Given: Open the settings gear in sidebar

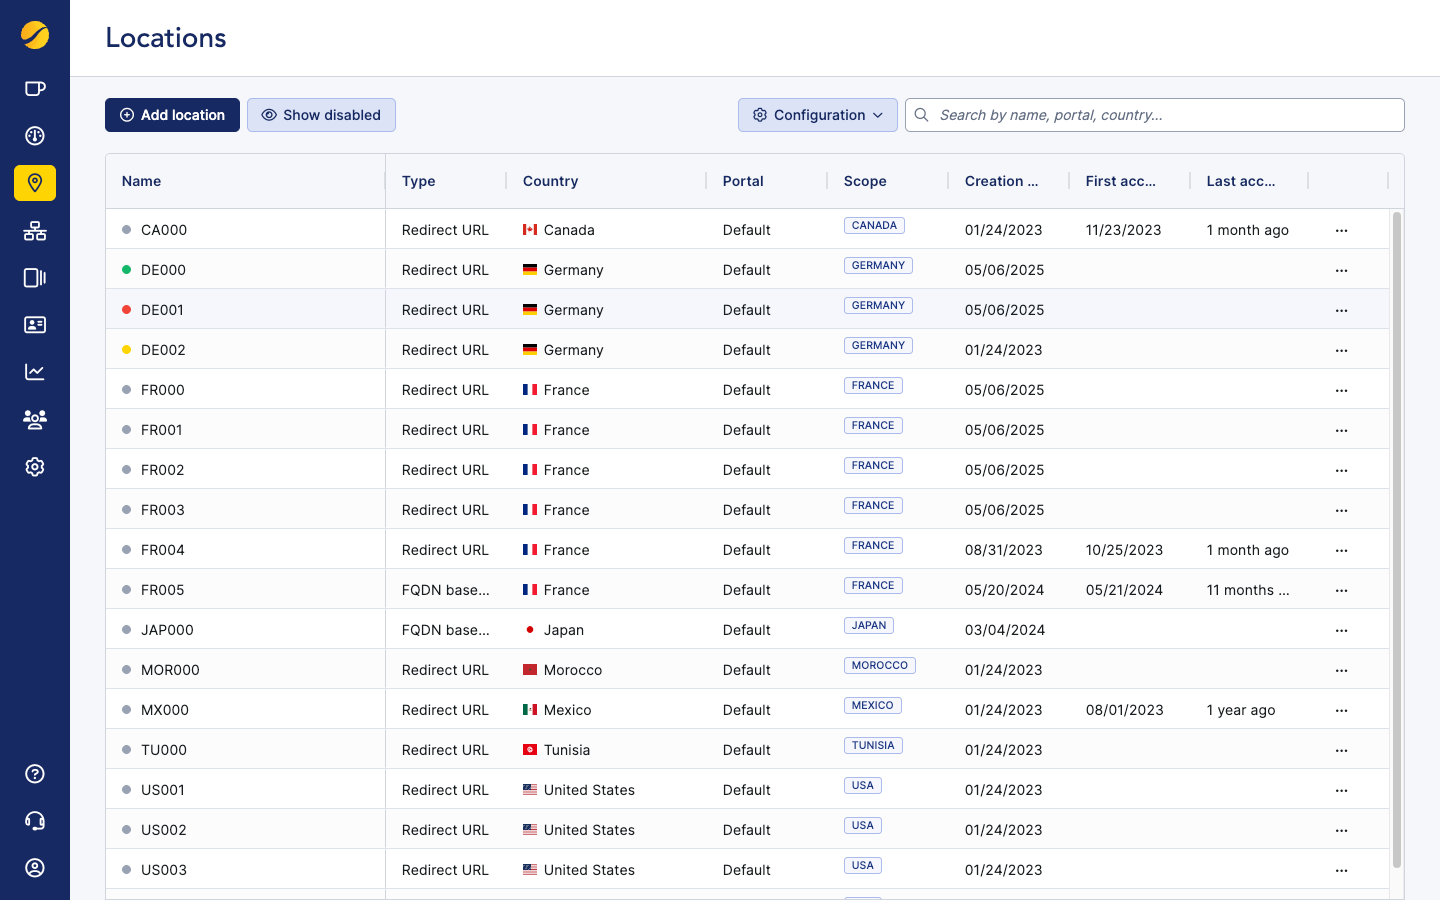Looking at the screenshot, I should pos(35,466).
